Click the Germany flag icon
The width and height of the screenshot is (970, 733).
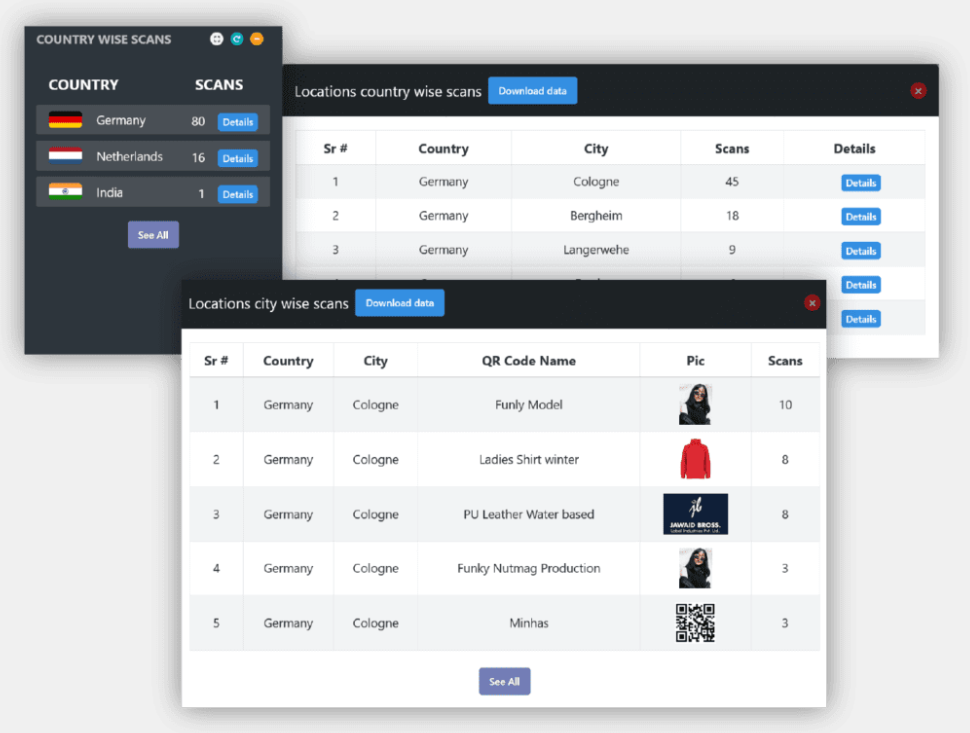65,120
